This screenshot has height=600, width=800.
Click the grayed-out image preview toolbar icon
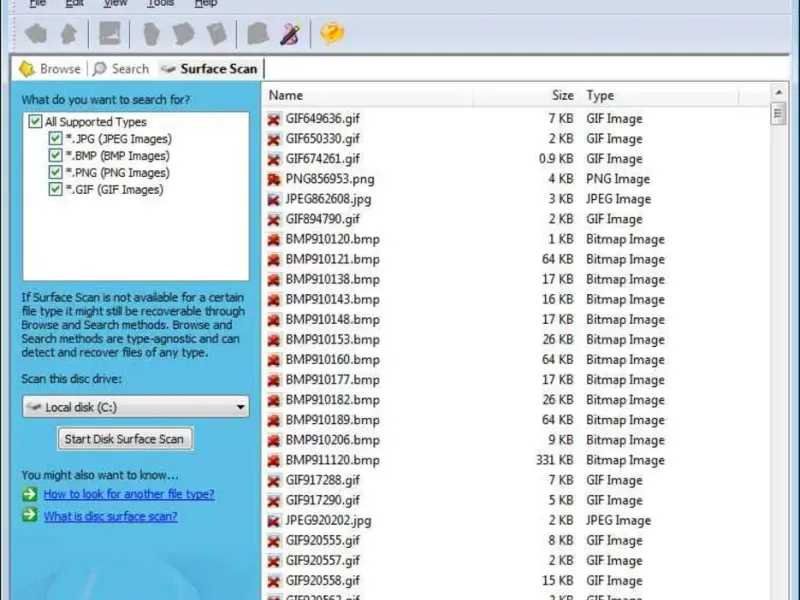click(x=110, y=34)
